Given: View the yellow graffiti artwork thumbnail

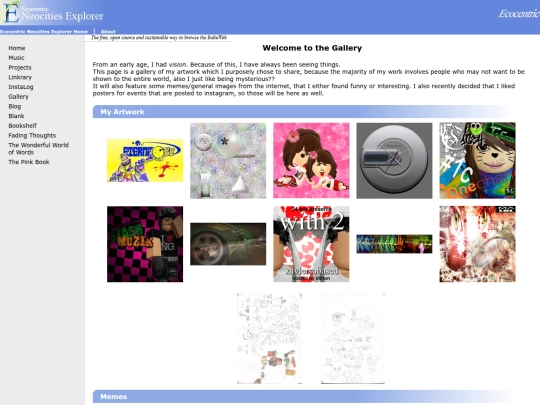Looking at the screenshot, I should (145, 160).
